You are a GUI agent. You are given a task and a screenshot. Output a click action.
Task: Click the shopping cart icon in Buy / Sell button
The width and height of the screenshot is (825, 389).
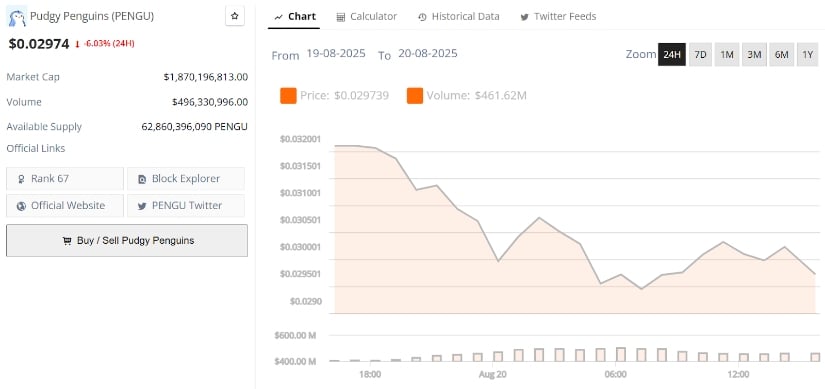click(67, 241)
